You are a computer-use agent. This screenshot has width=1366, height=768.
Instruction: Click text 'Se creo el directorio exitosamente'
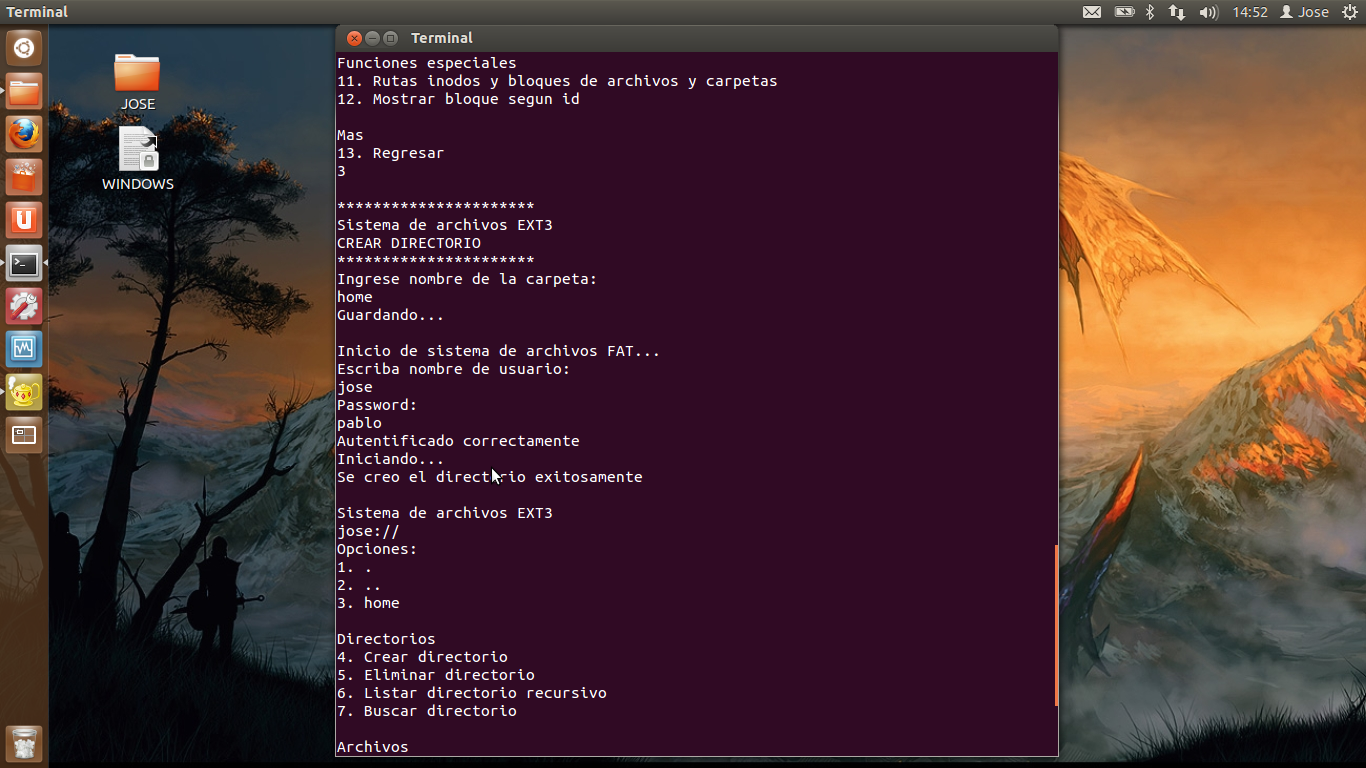(x=490, y=477)
